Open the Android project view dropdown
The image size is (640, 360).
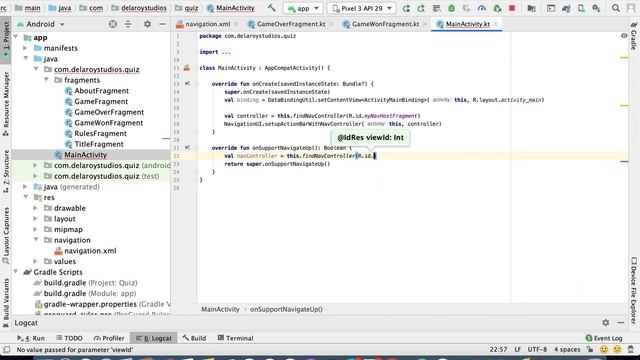pos(41,24)
